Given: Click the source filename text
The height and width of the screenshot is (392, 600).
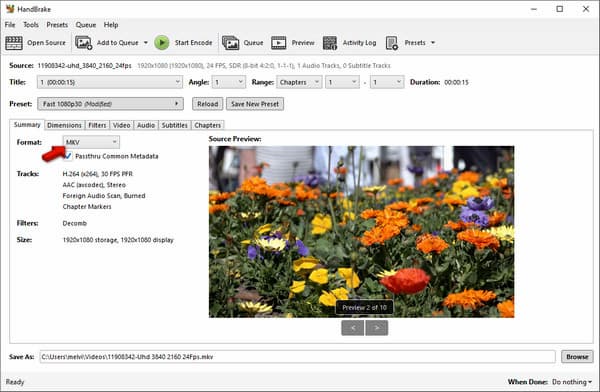Looking at the screenshot, I should [84, 65].
